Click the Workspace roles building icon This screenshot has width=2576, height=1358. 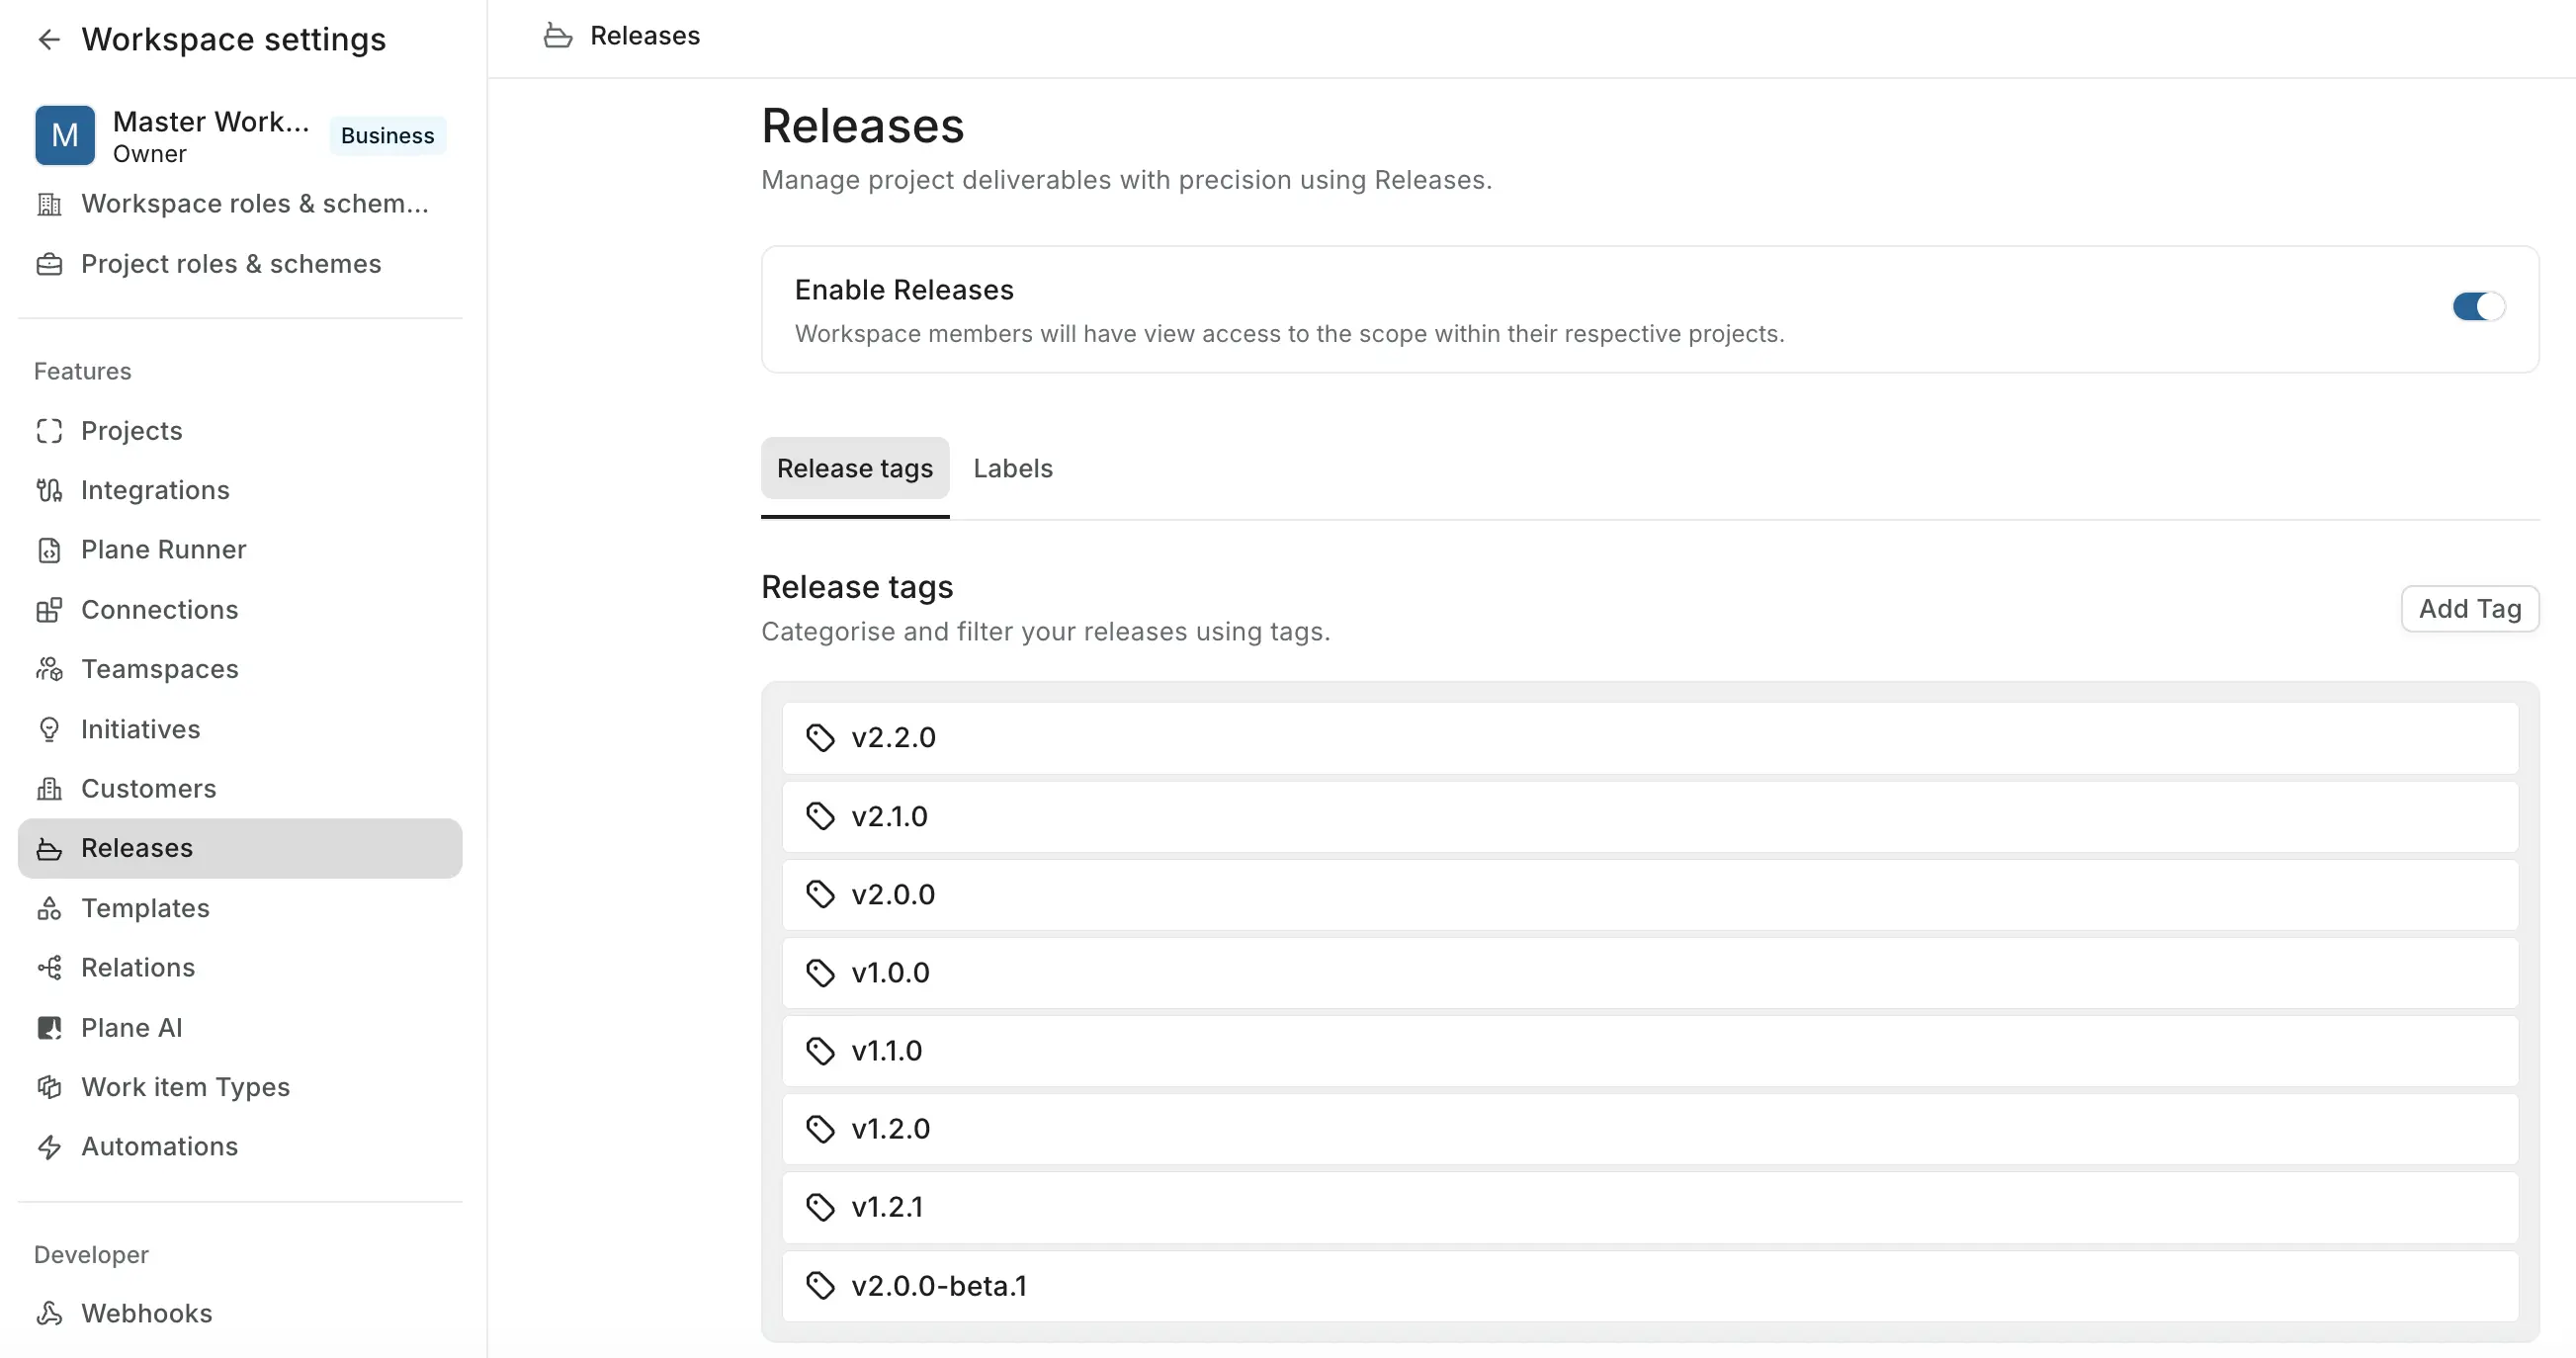[49, 204]
